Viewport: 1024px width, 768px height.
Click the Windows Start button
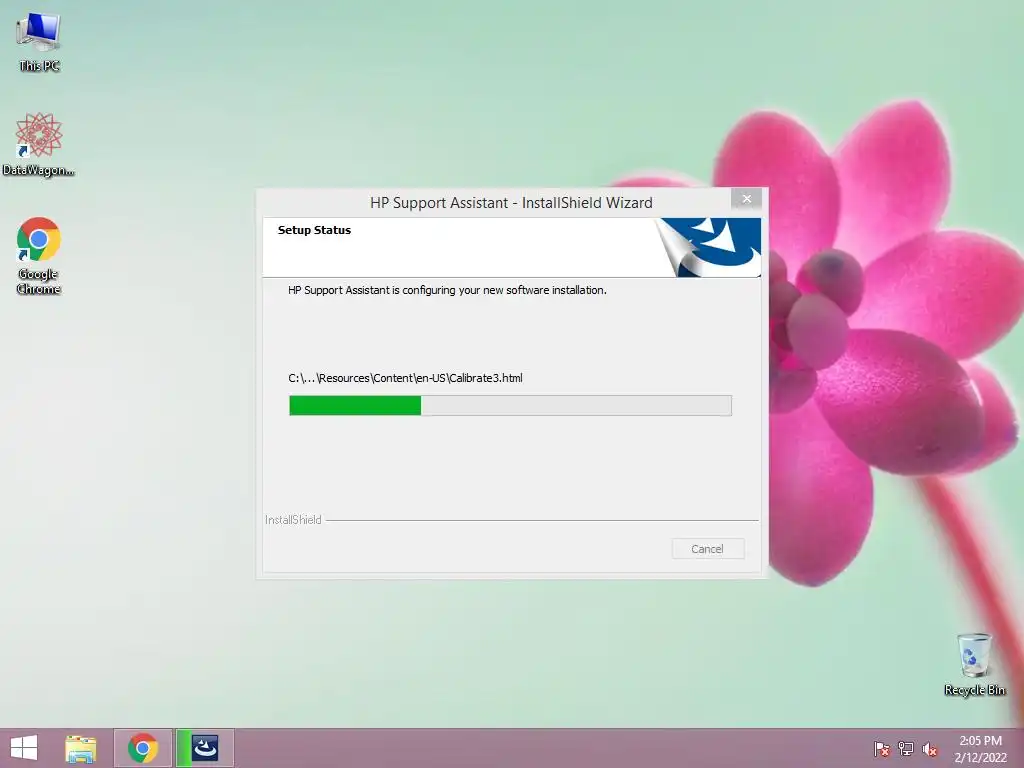pos(24,748)
